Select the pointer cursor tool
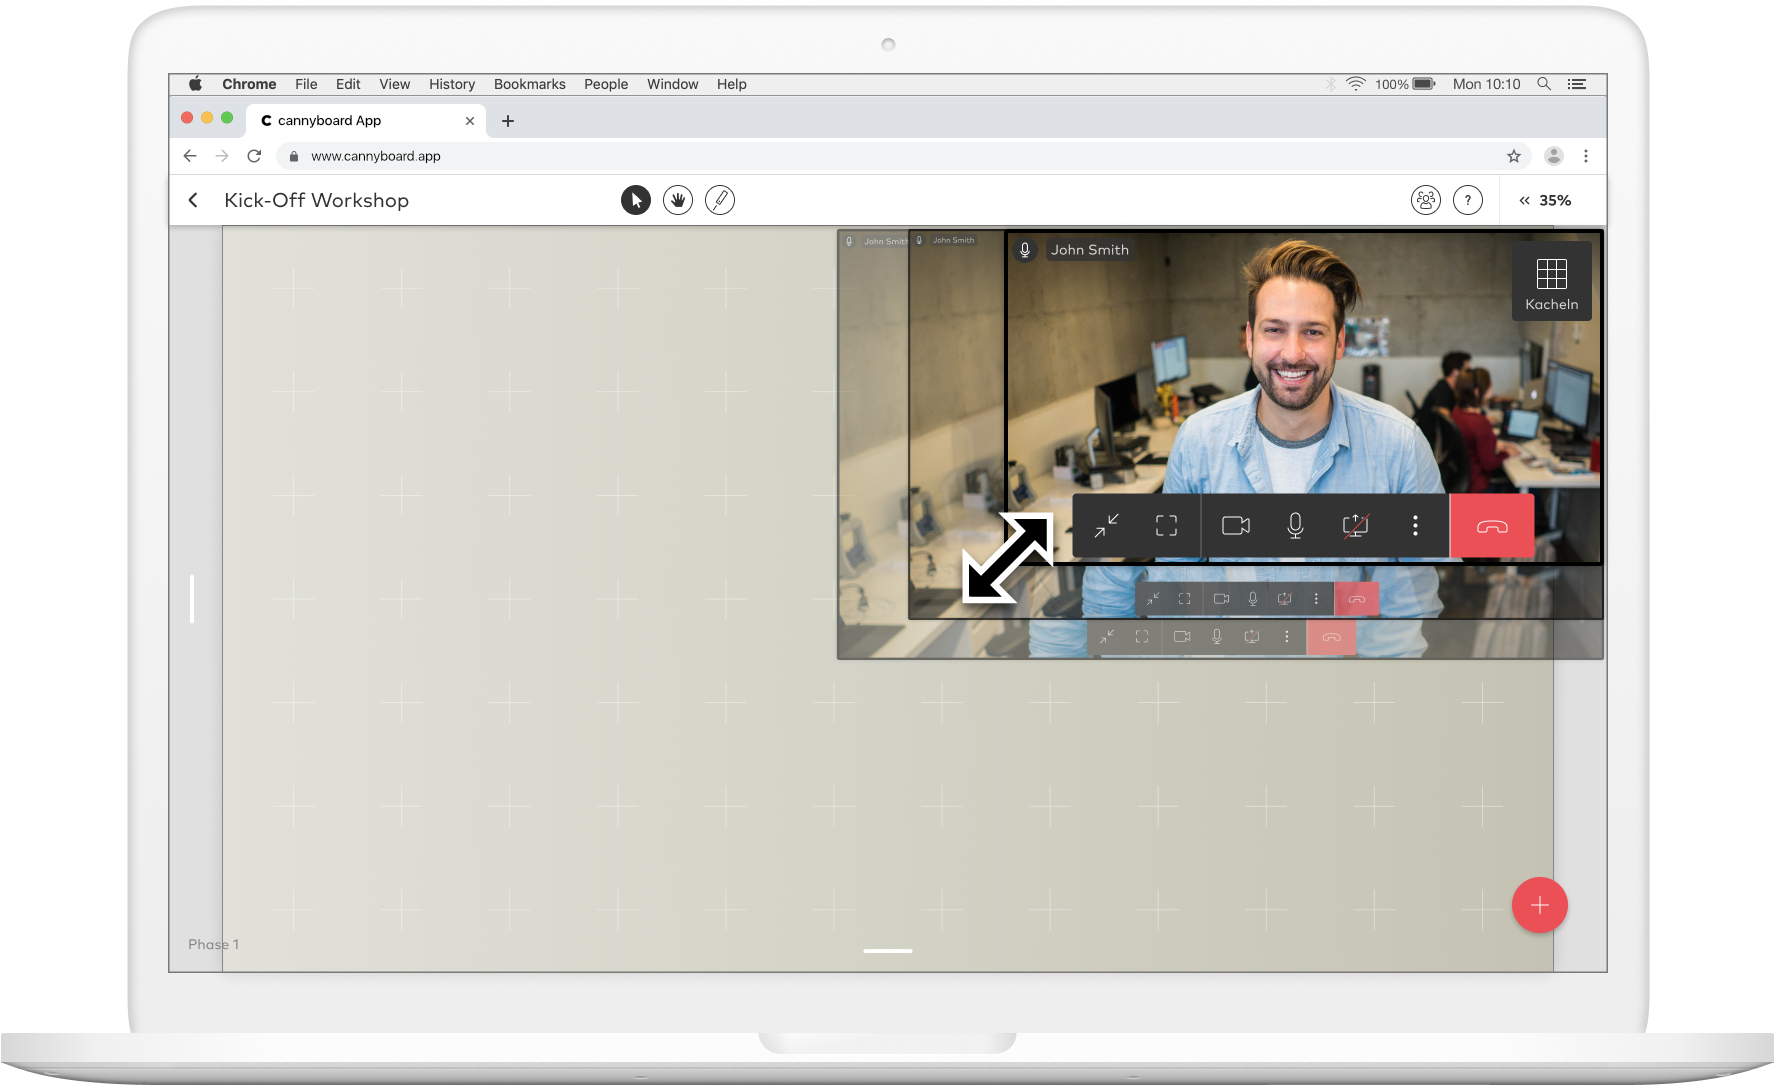This screenshot has width=1775, height=1085. click(x=636, y=200)
